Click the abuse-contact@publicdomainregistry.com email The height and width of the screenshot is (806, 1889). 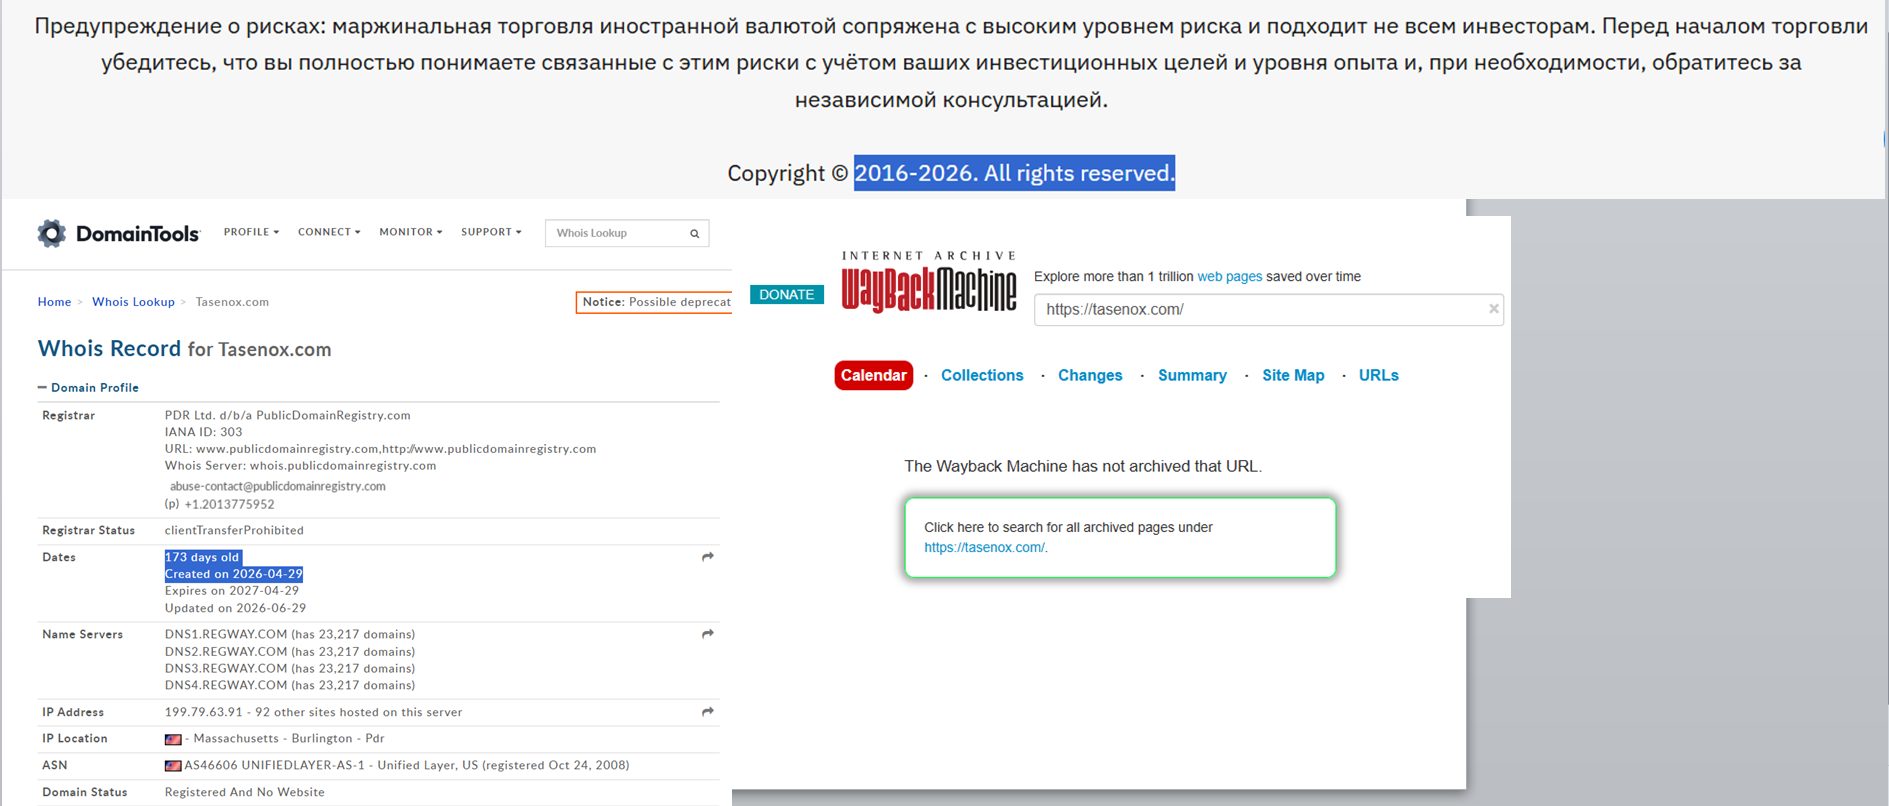coord(278,487)
